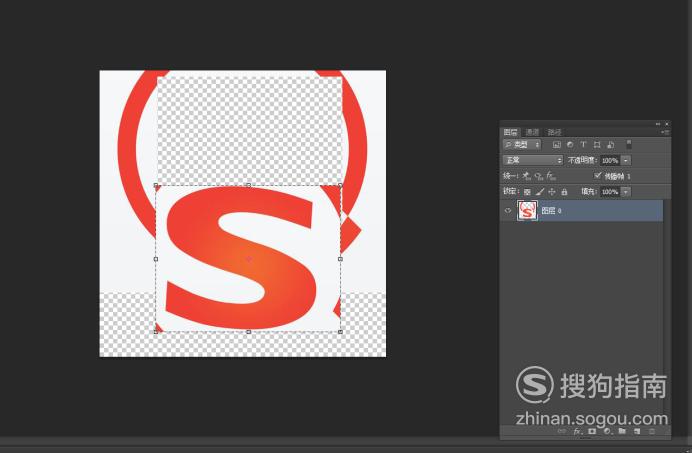Screen dimensions: 692x453
Task: Open the layers panel flyout menu
Action: tap(666, 132)
